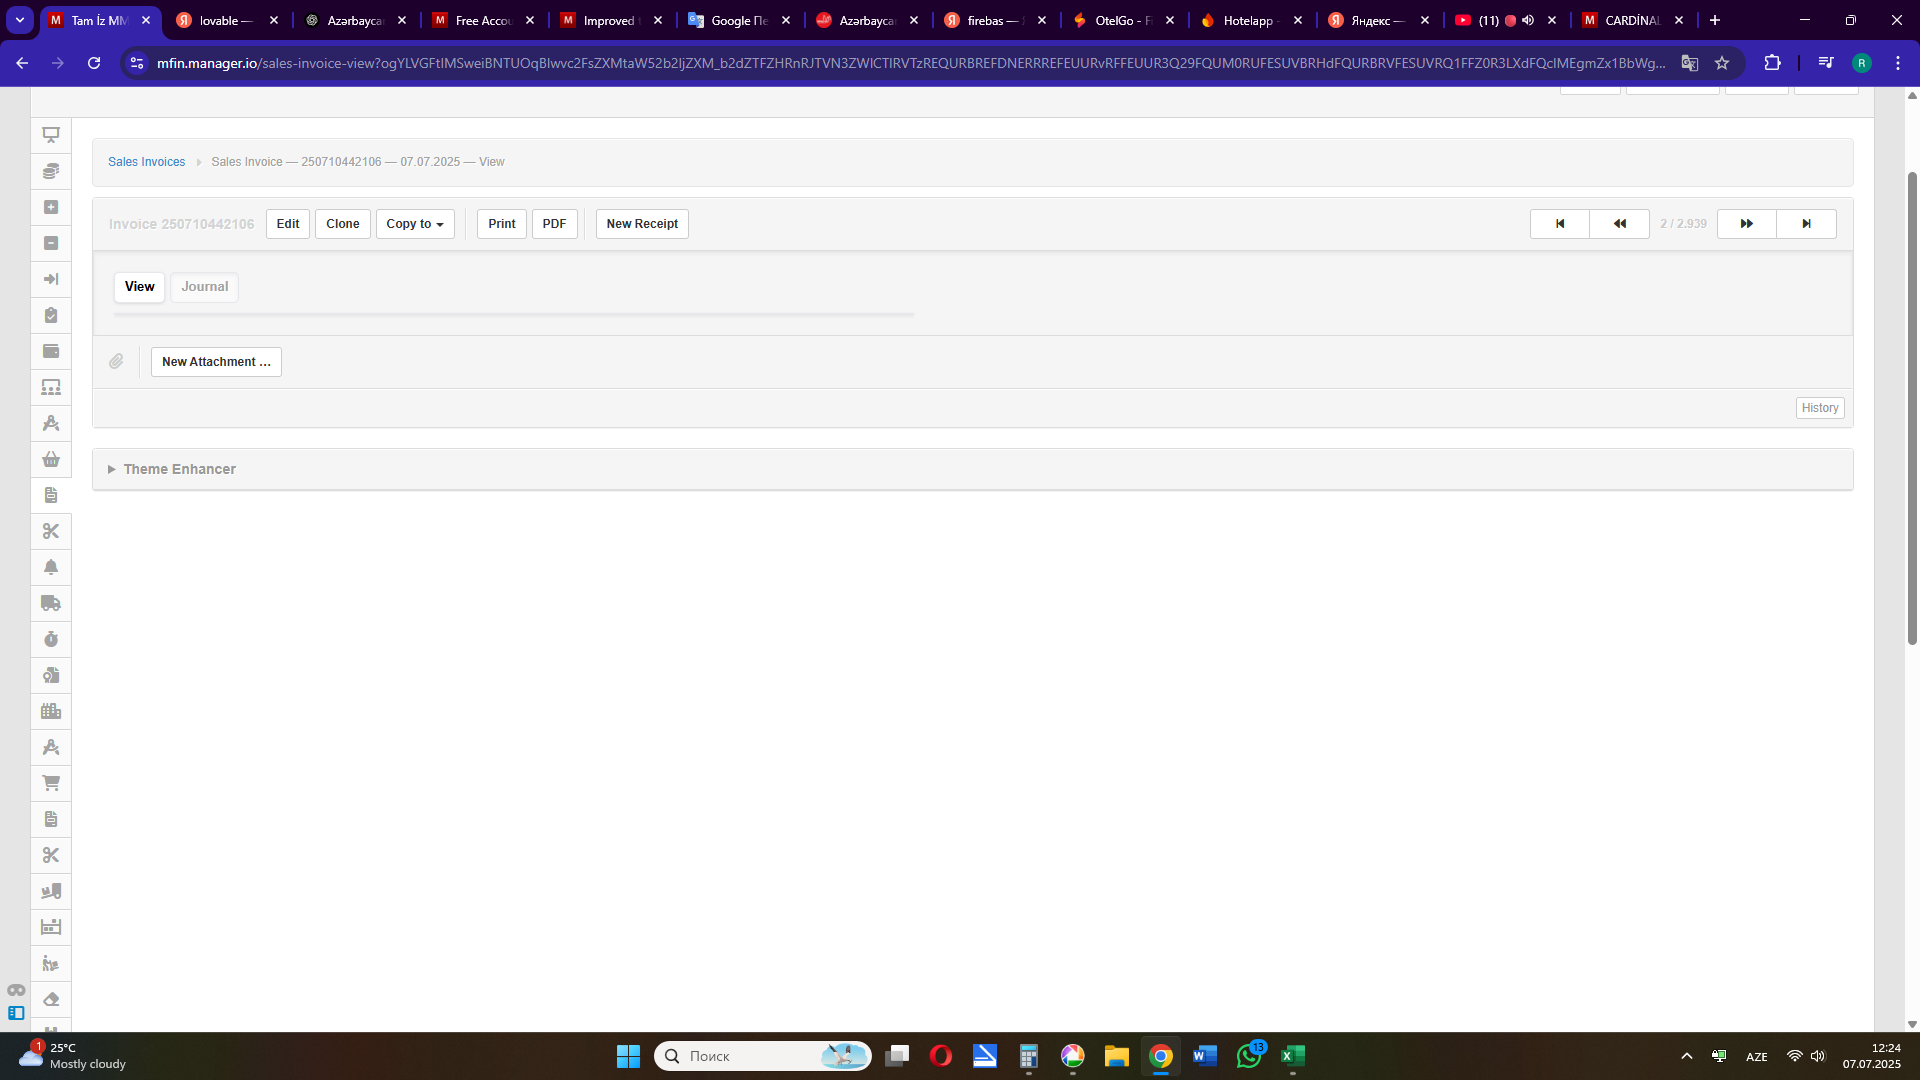Click the paperclip attachment icon
The image size is (1920, 1080).
[117, 361]
